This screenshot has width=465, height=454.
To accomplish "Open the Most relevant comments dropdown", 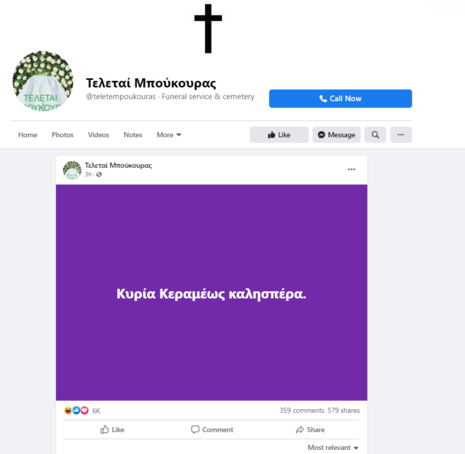I will click(x=333, y=447).
